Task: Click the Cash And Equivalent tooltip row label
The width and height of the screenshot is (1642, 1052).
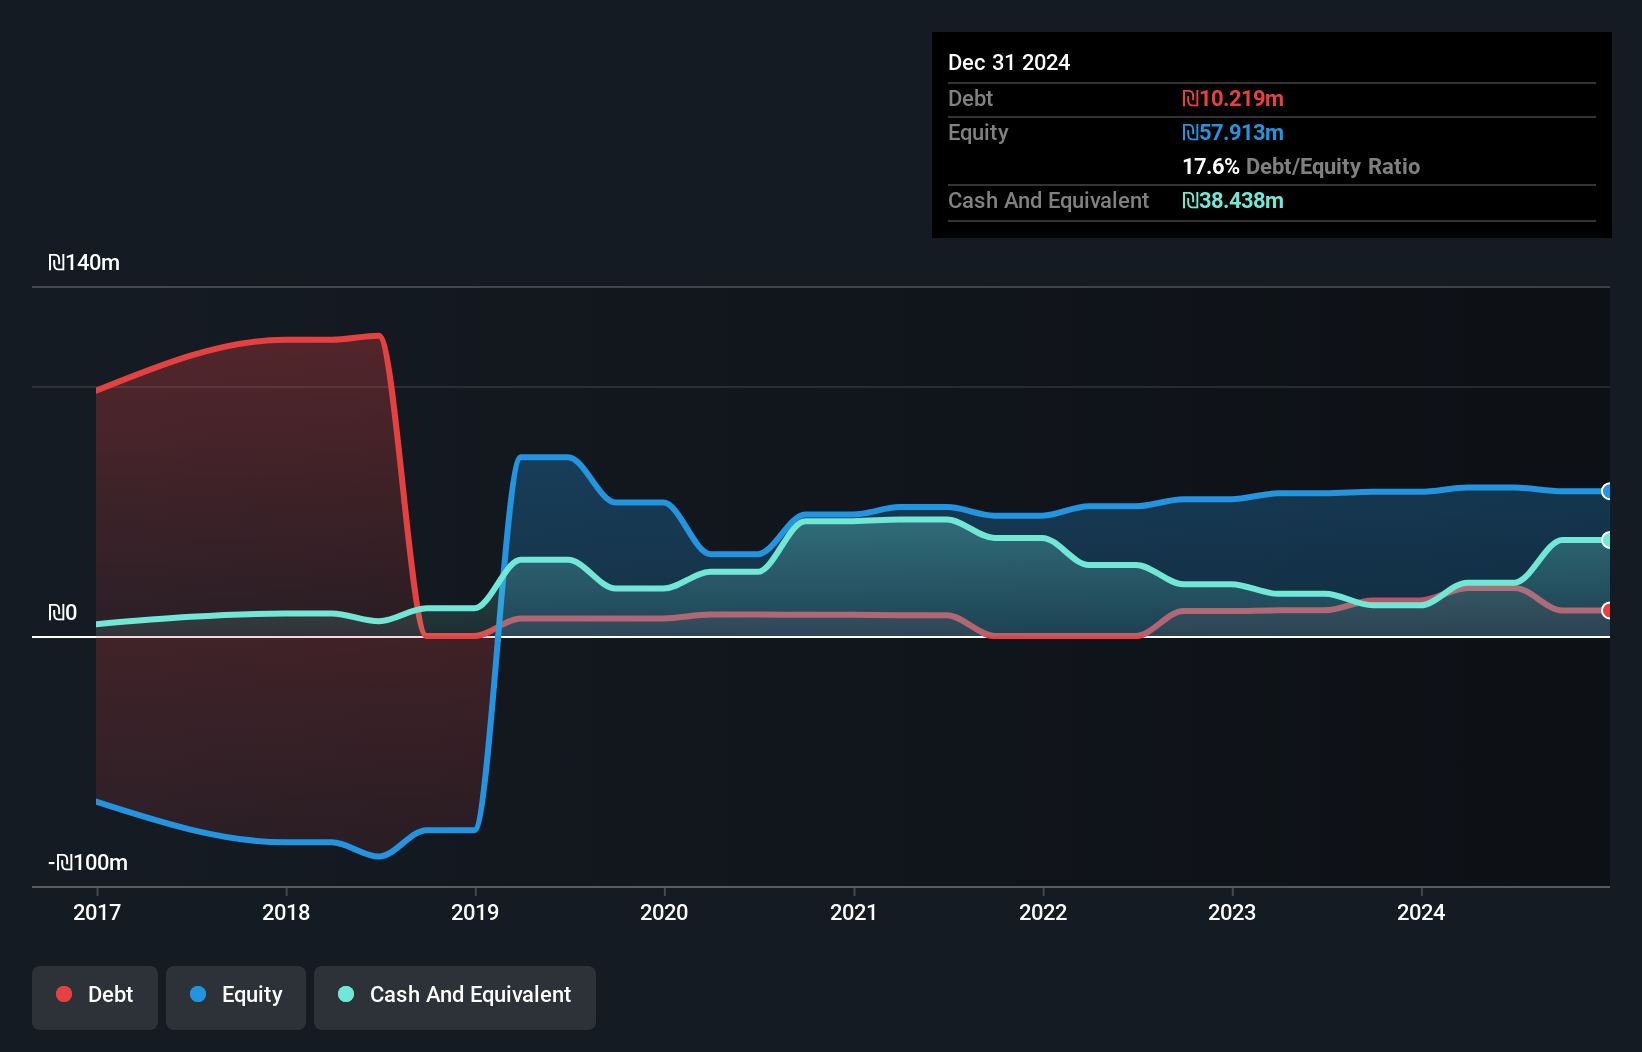Action: click(1049, 200)
